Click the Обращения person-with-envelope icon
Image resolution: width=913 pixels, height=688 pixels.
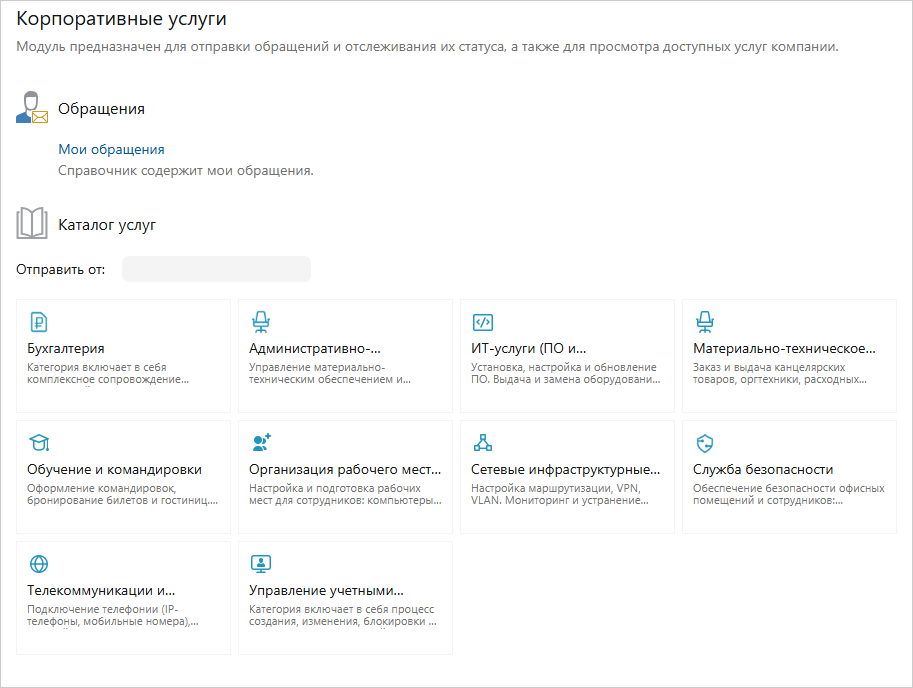32,108
